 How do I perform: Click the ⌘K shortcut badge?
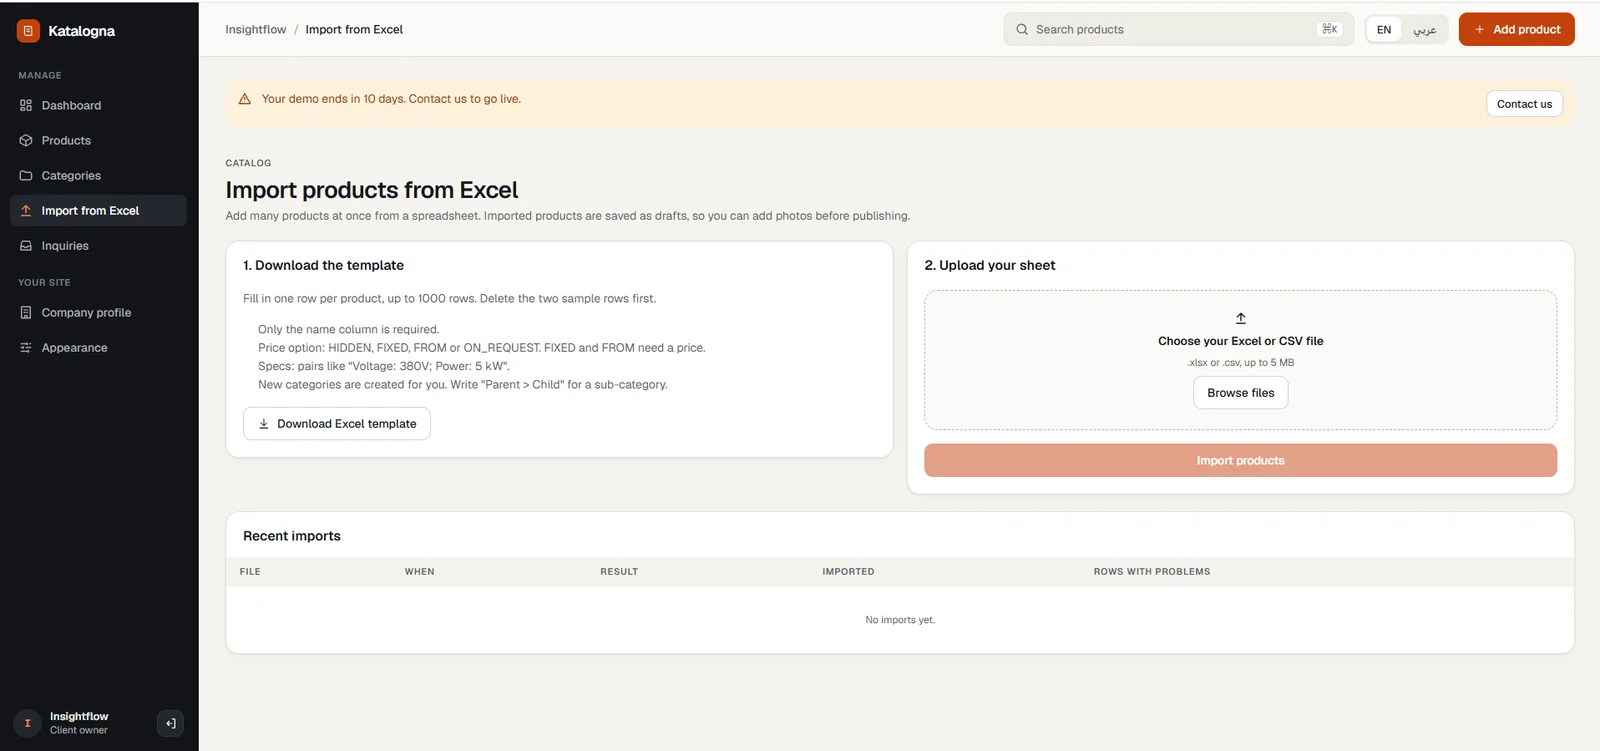click(x=1330, y=29)
